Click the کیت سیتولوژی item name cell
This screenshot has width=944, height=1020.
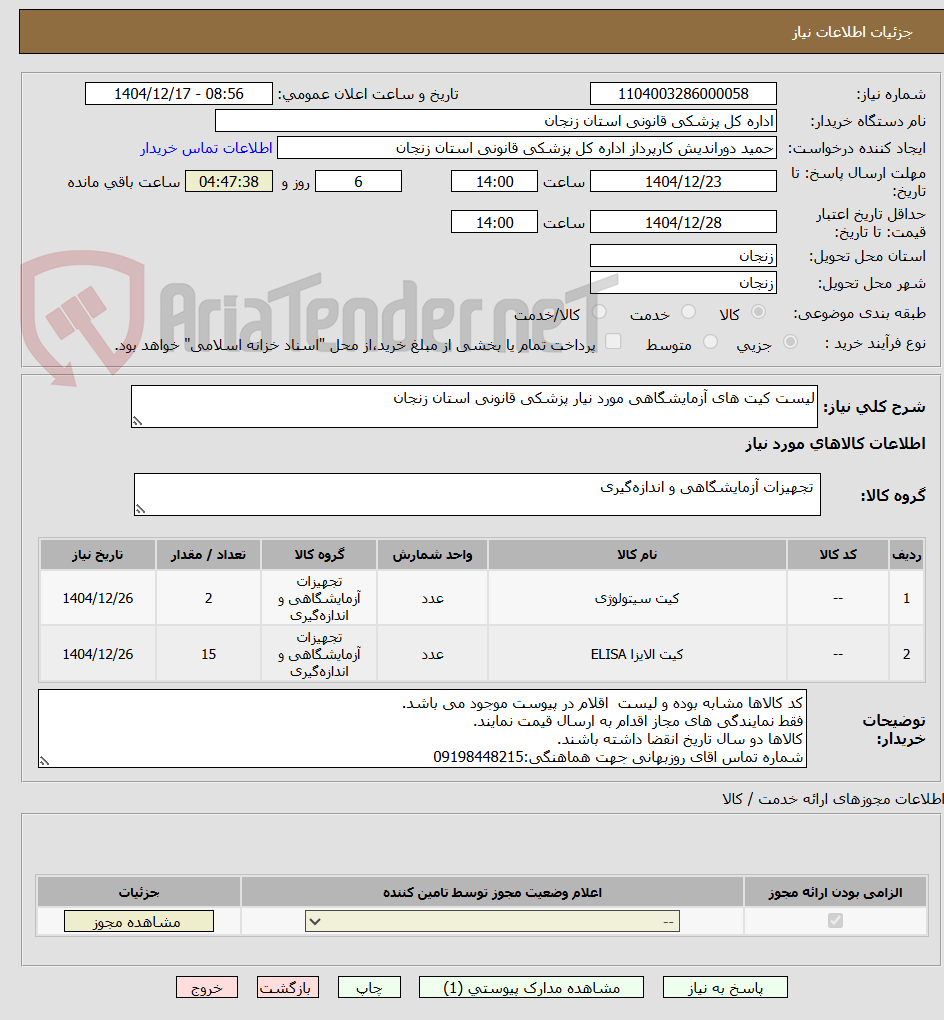click(638, 598)
